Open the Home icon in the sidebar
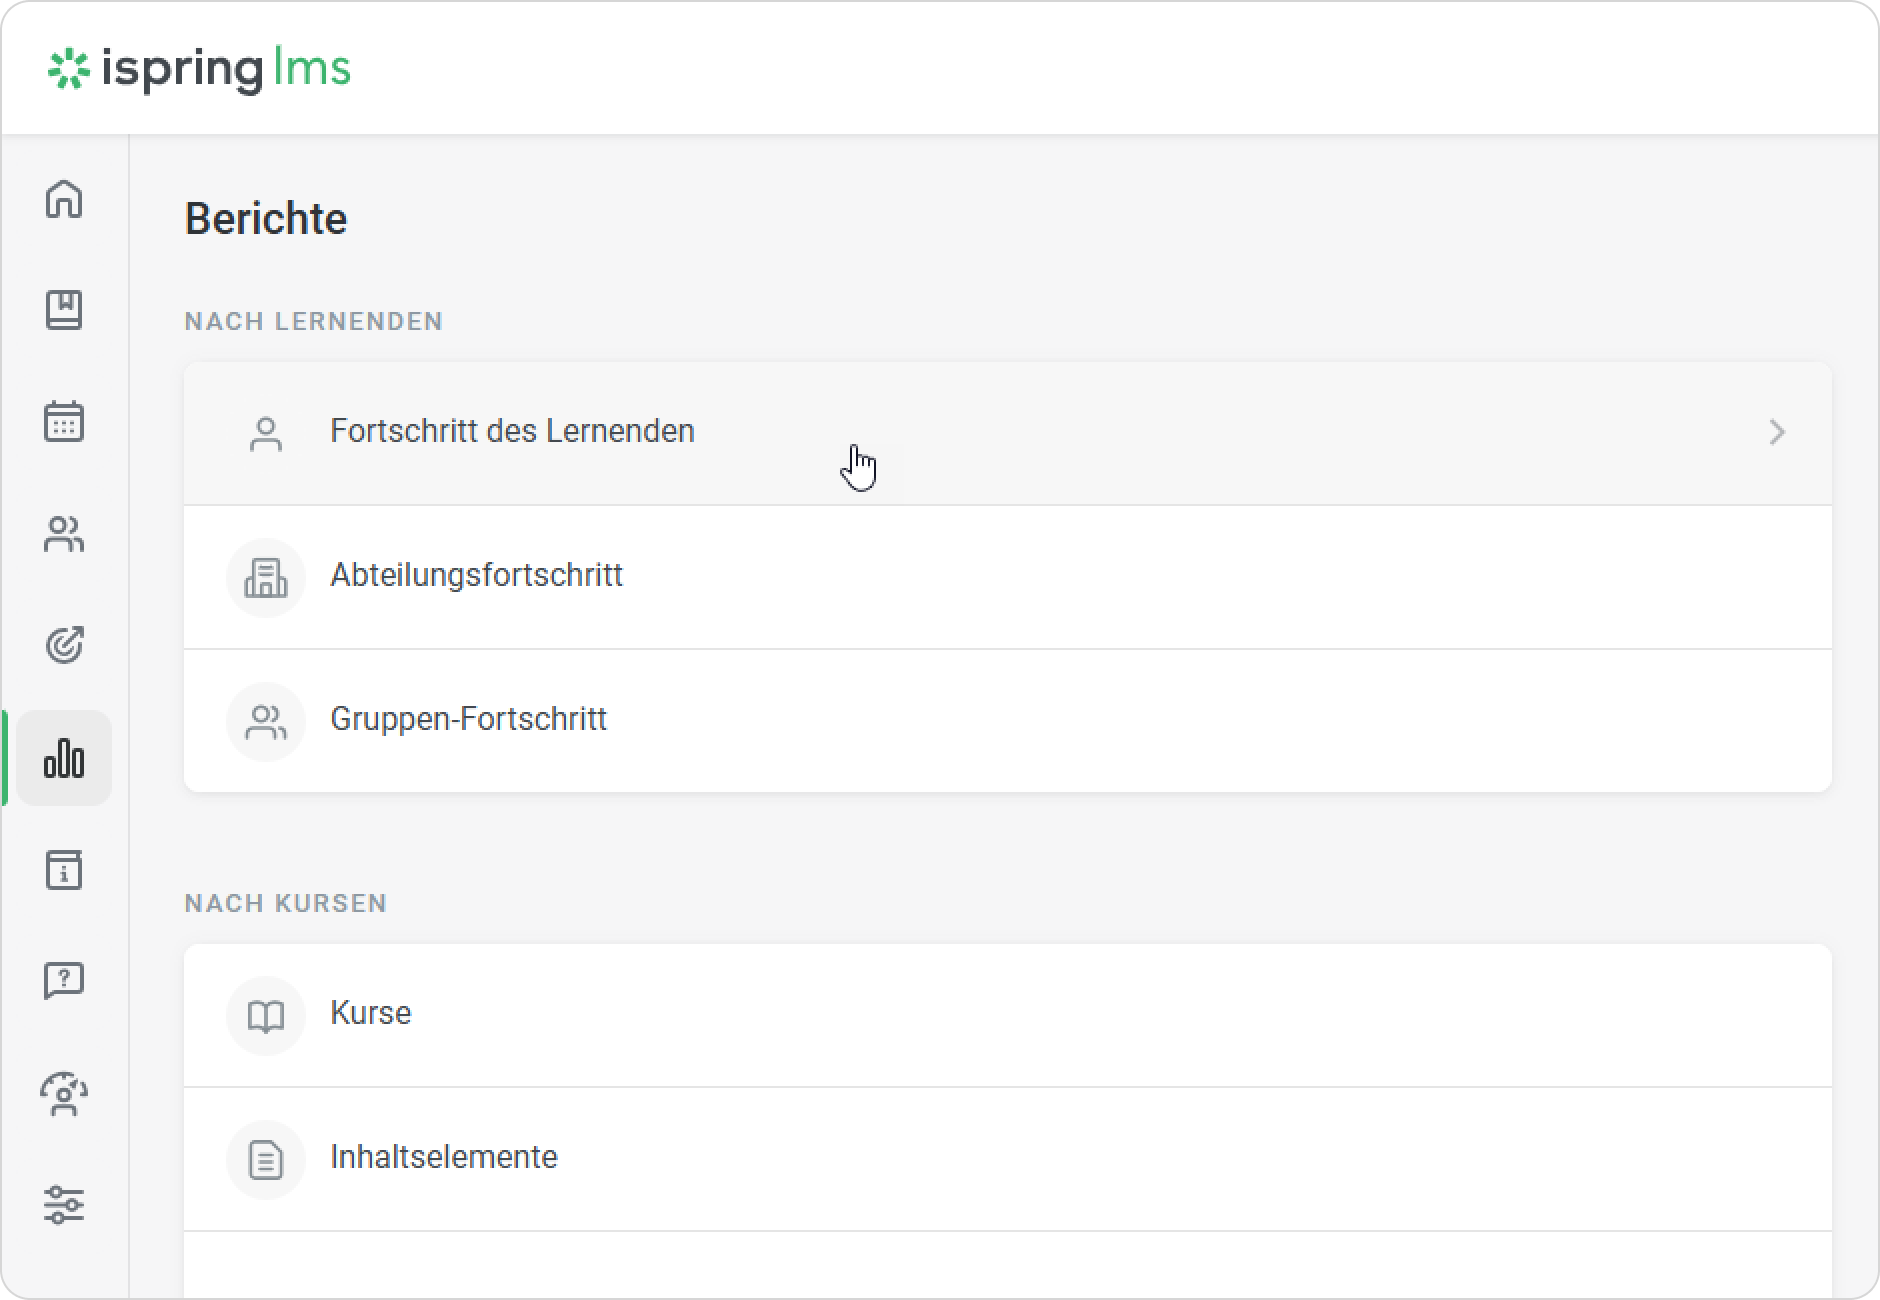The height and width of the screenshot is (1300, 1880). [x=64, y=201]
